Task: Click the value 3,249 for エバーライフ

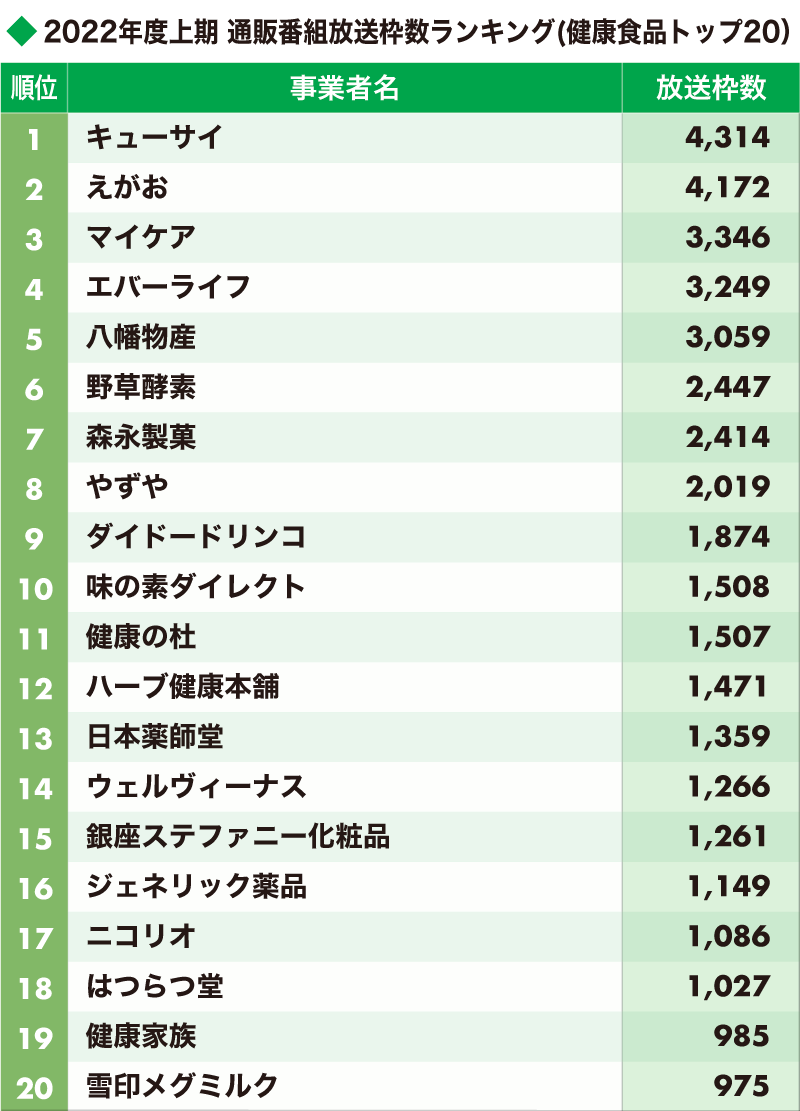Action: point(728,287)
